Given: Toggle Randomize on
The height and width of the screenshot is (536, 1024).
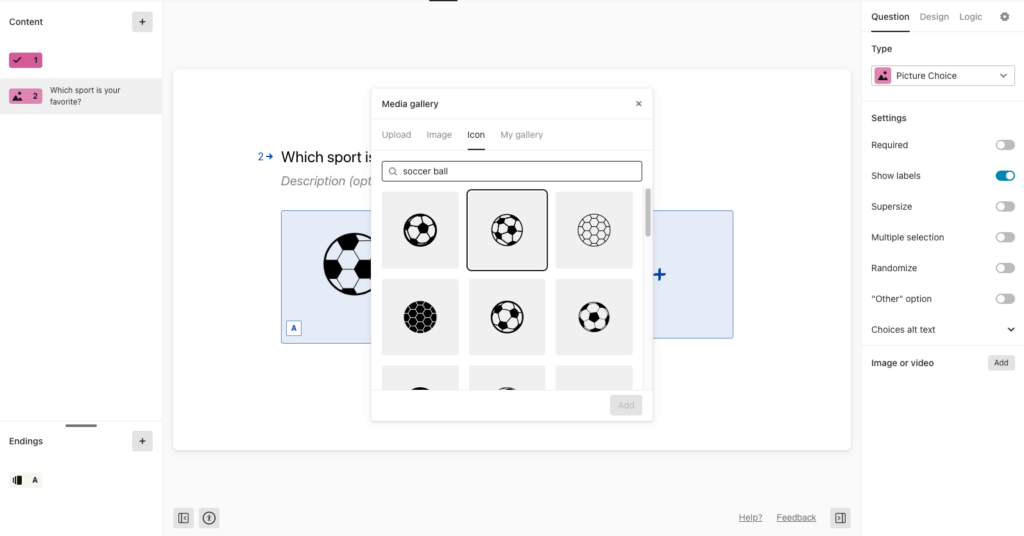Looking at the screenshot, I should (x=1005, y=268).
